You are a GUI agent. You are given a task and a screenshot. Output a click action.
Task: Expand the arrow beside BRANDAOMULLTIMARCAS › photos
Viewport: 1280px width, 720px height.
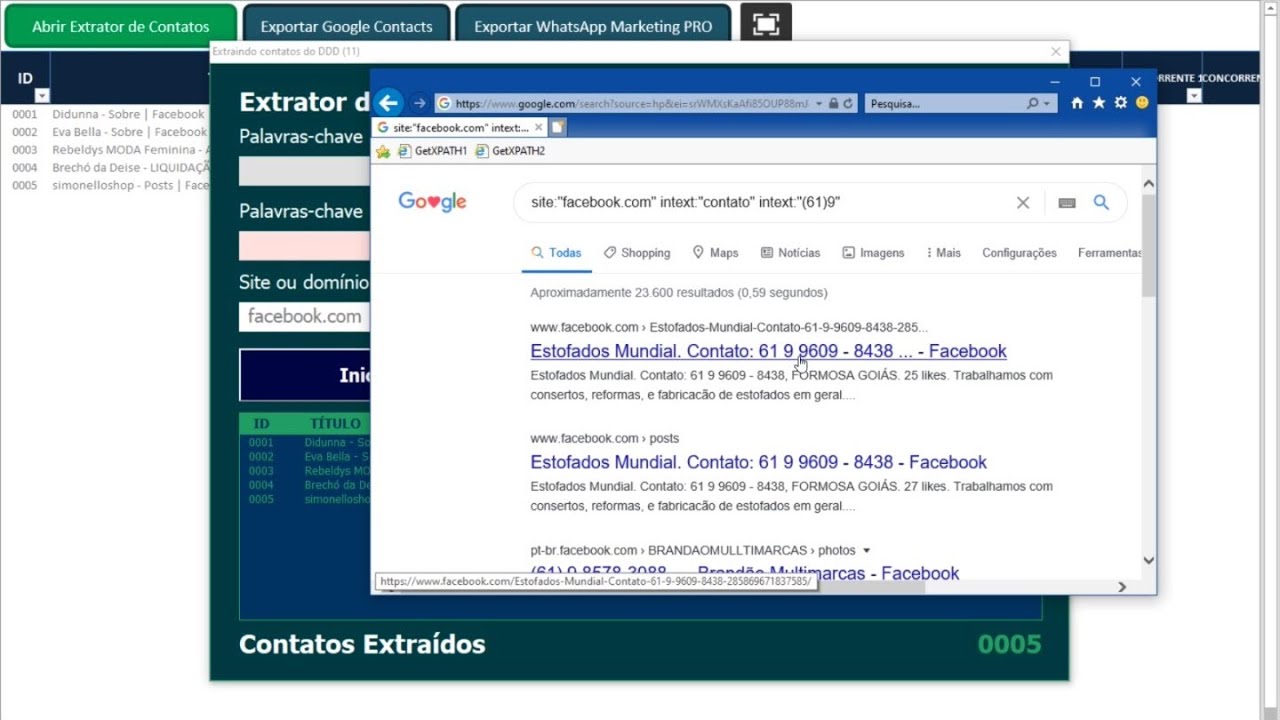[866, 550]
